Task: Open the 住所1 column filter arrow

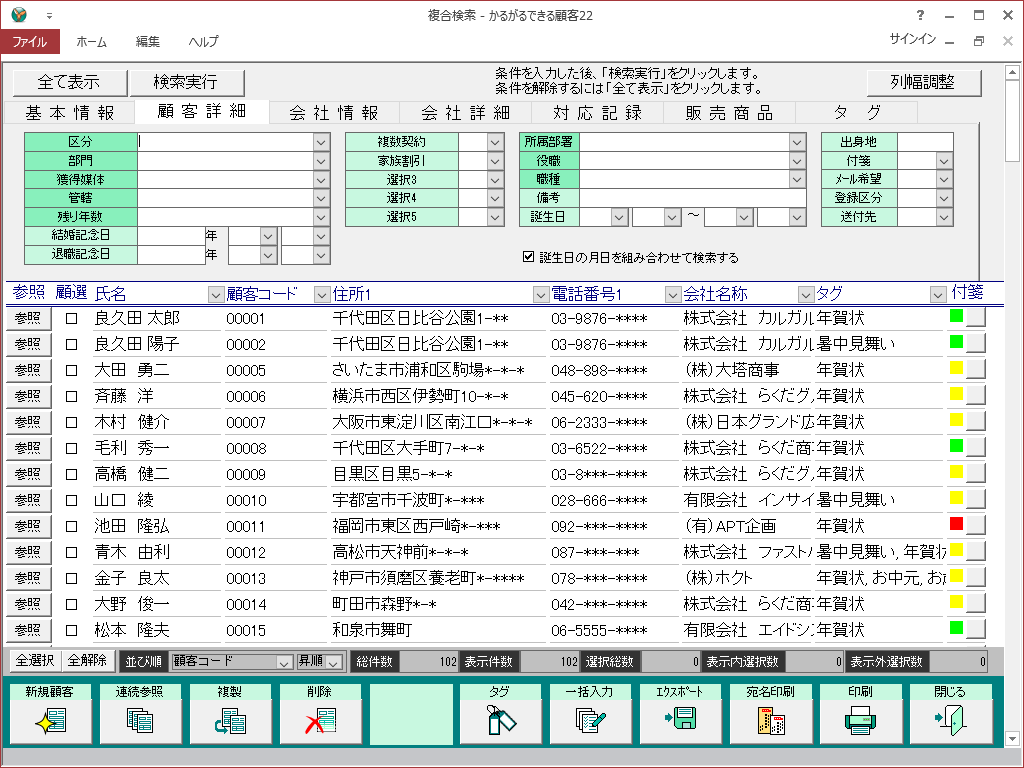Action: 541,295
